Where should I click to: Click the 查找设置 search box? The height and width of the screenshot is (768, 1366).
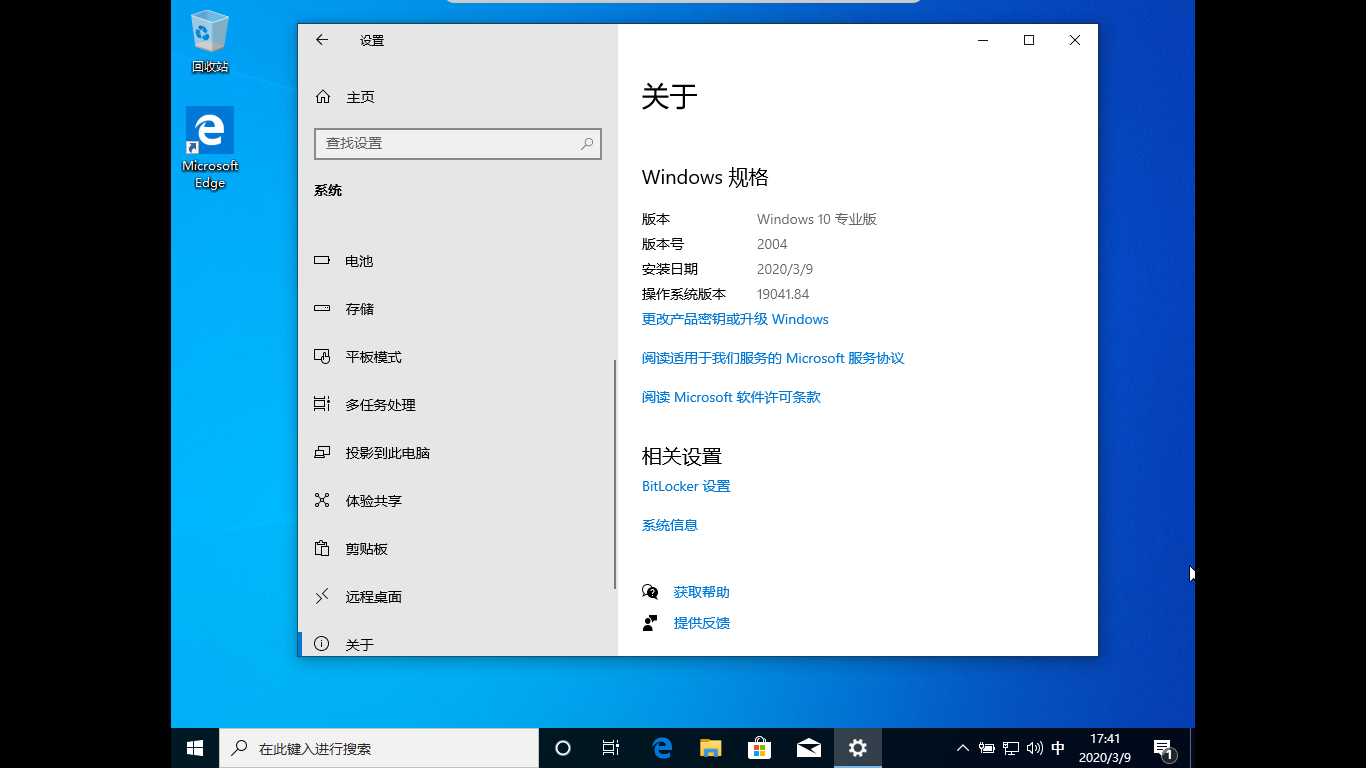[x=458, y=143]
